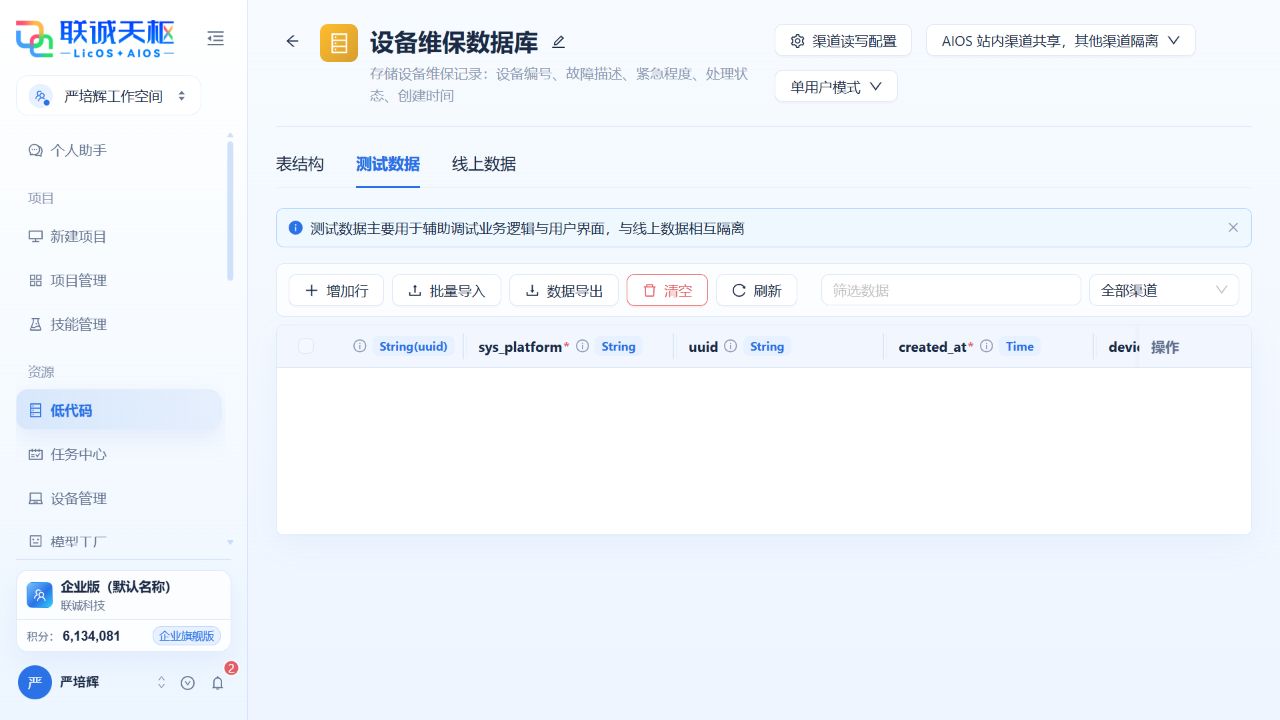Click the enterprise edition avatar icon
This screenshot has width=1280, height=720.
pos(40,595)
